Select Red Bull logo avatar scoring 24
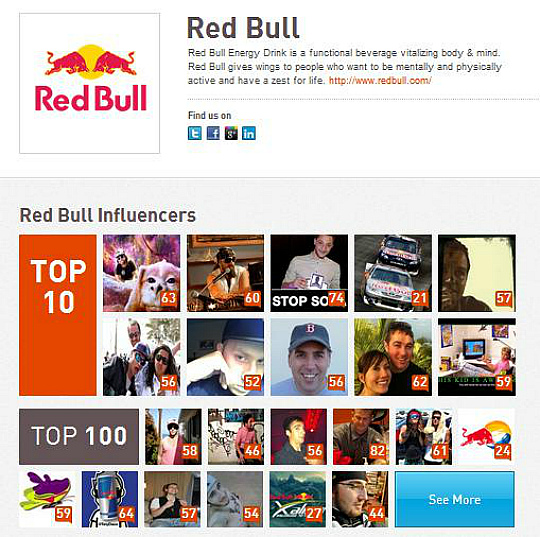Viewport: 540px width, 537px height. (486, 436)
